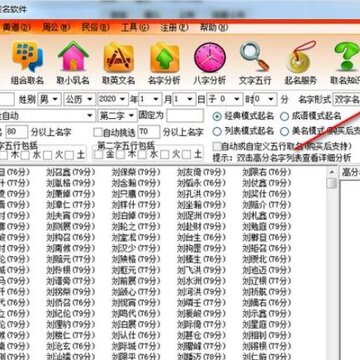Select name 刘白展(79分) in list
This screenshot has height=360, width=360.
click(x=136, y=325)
